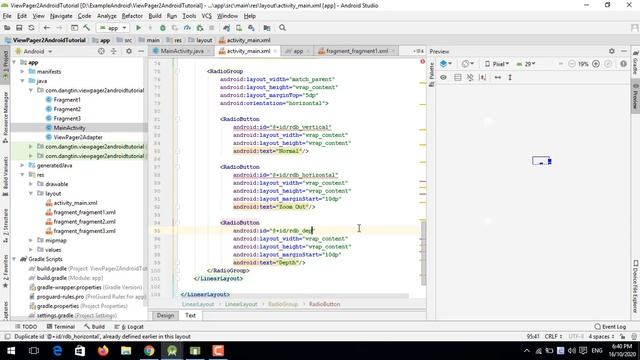Click the Make Project hammer icon
Screen dimensions: 640x360
click(x=87, y=28)
